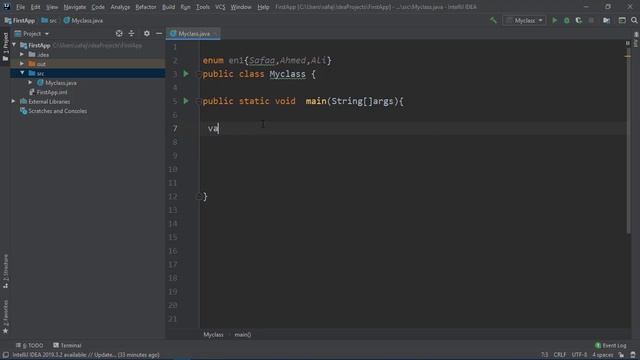Click the inspection indicator atop editor scrollbar
This screenshot has width=640, height=360.
[628, 43]
